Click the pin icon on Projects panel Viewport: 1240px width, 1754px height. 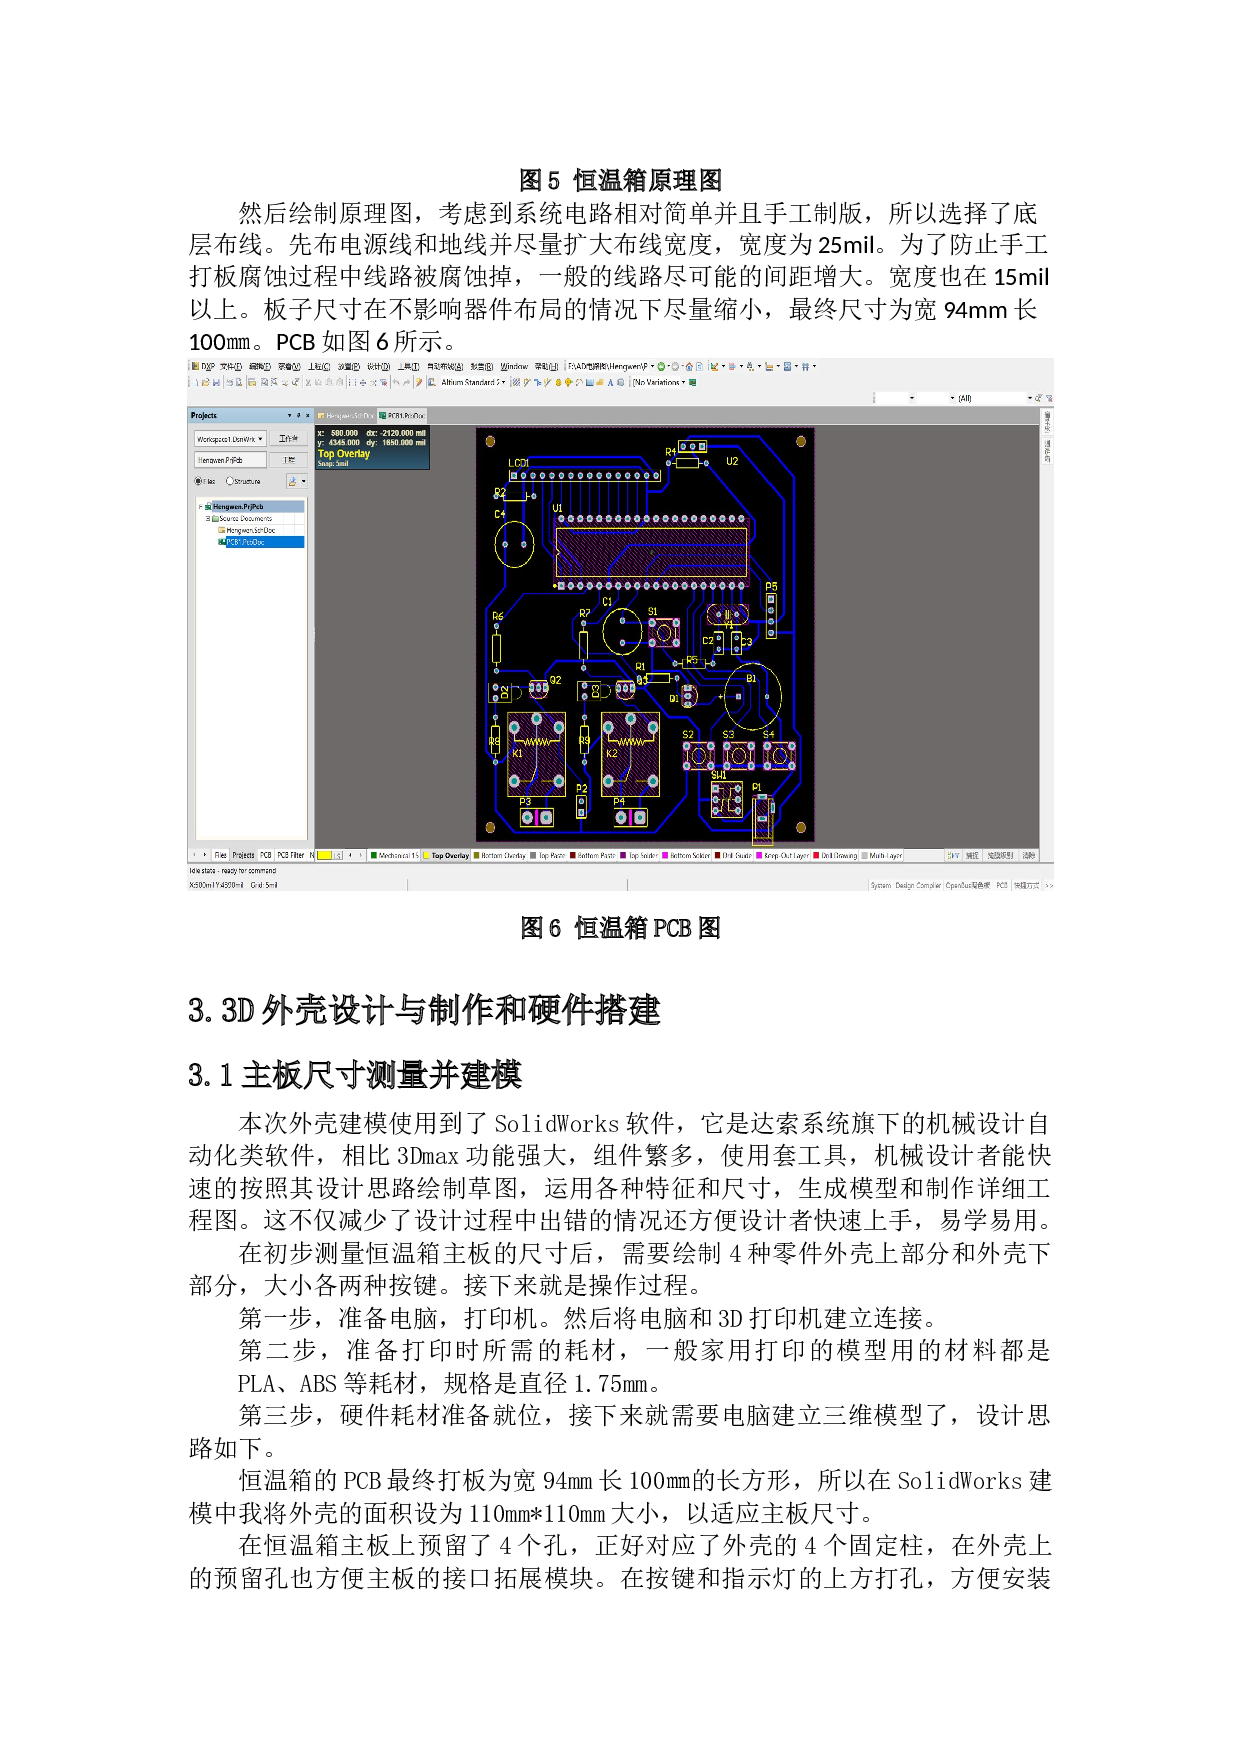(x=298, y=415)
